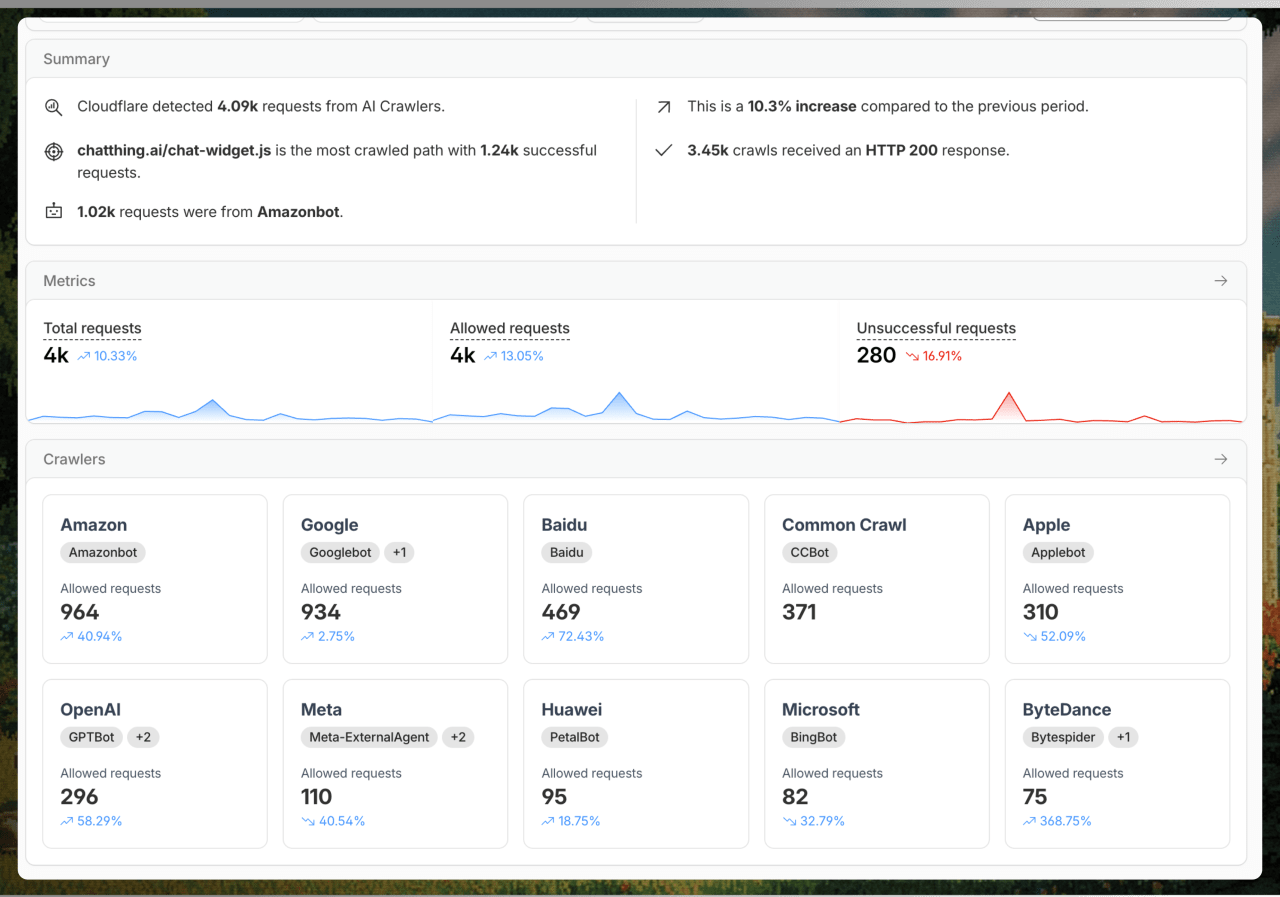Click the Bytespider tag

[1063, 737]
